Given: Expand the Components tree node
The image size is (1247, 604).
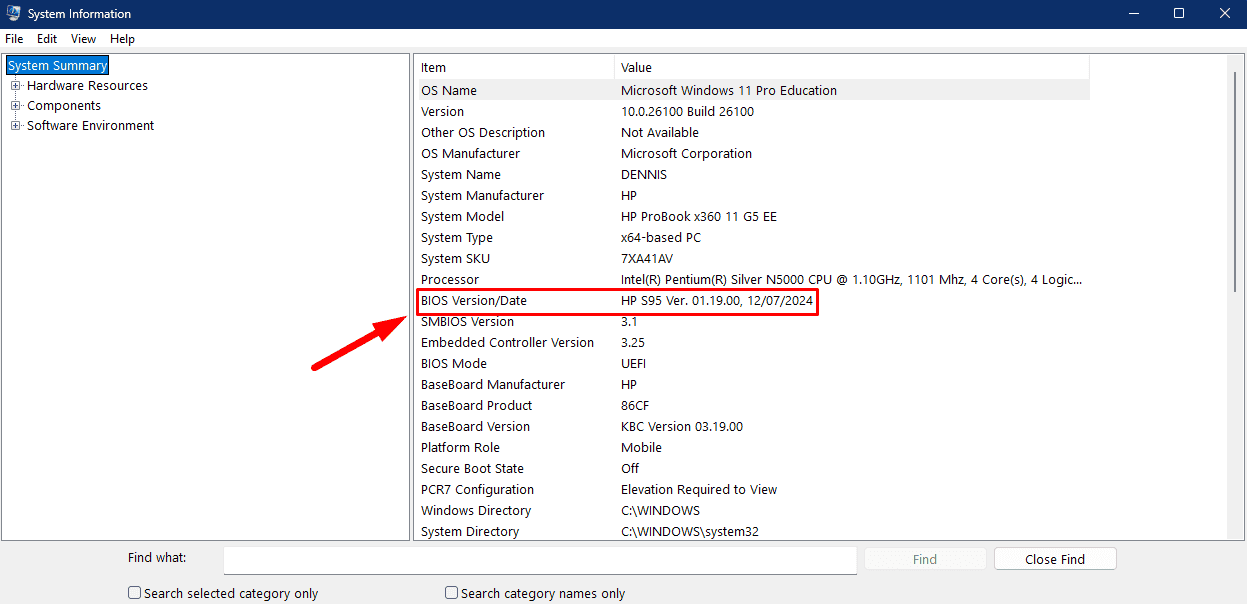Looking at the screenshot, I should point(16,106).
